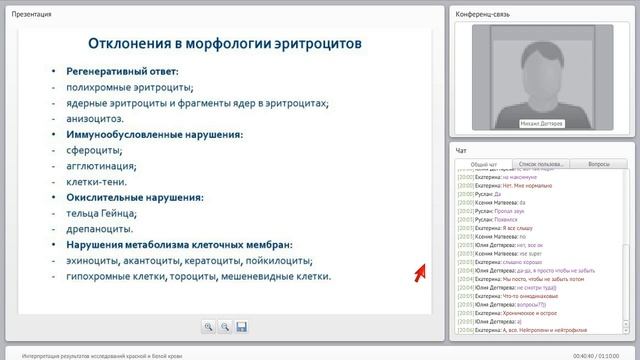640x360 pixels.
Task: Select the Иммунообусловленные нарушения heading
Action: [x=155, y=135]
